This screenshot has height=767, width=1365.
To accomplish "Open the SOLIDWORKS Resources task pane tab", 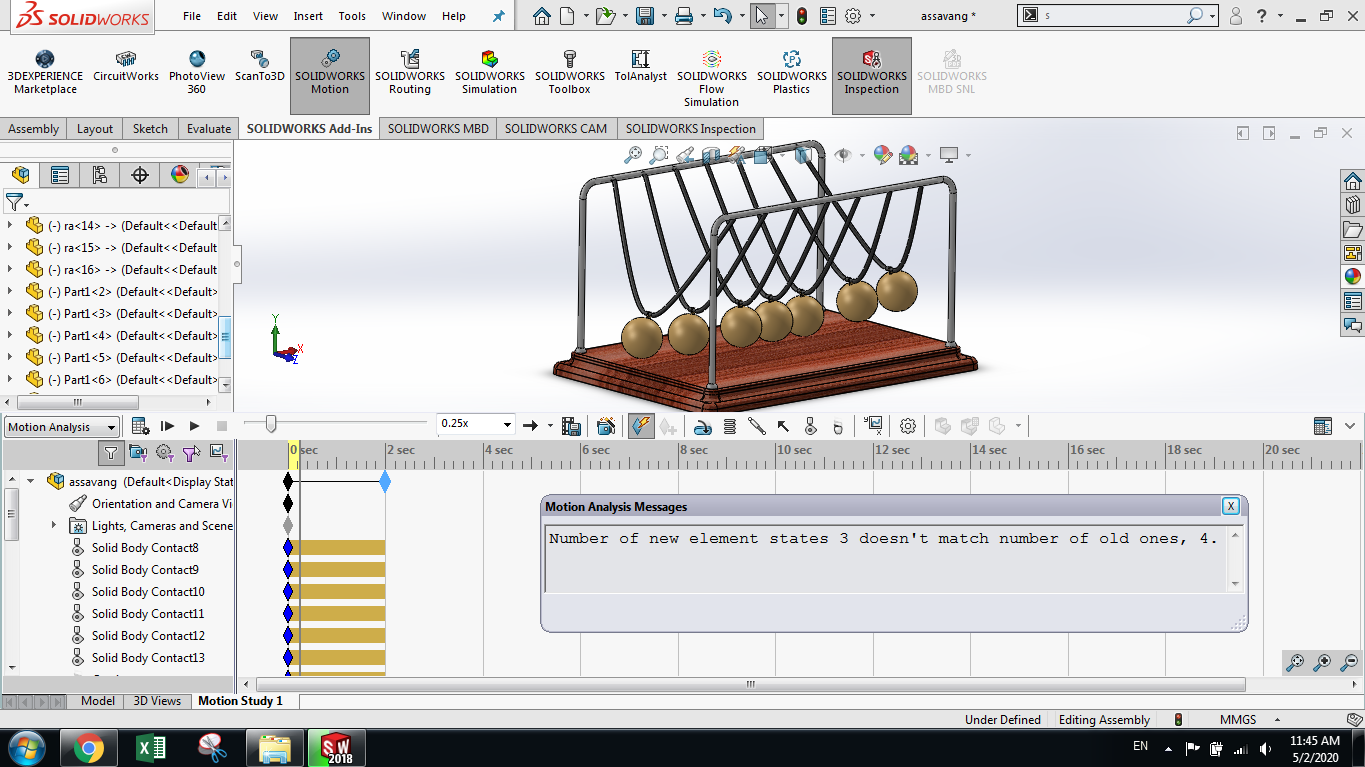I will (1352, 181).
